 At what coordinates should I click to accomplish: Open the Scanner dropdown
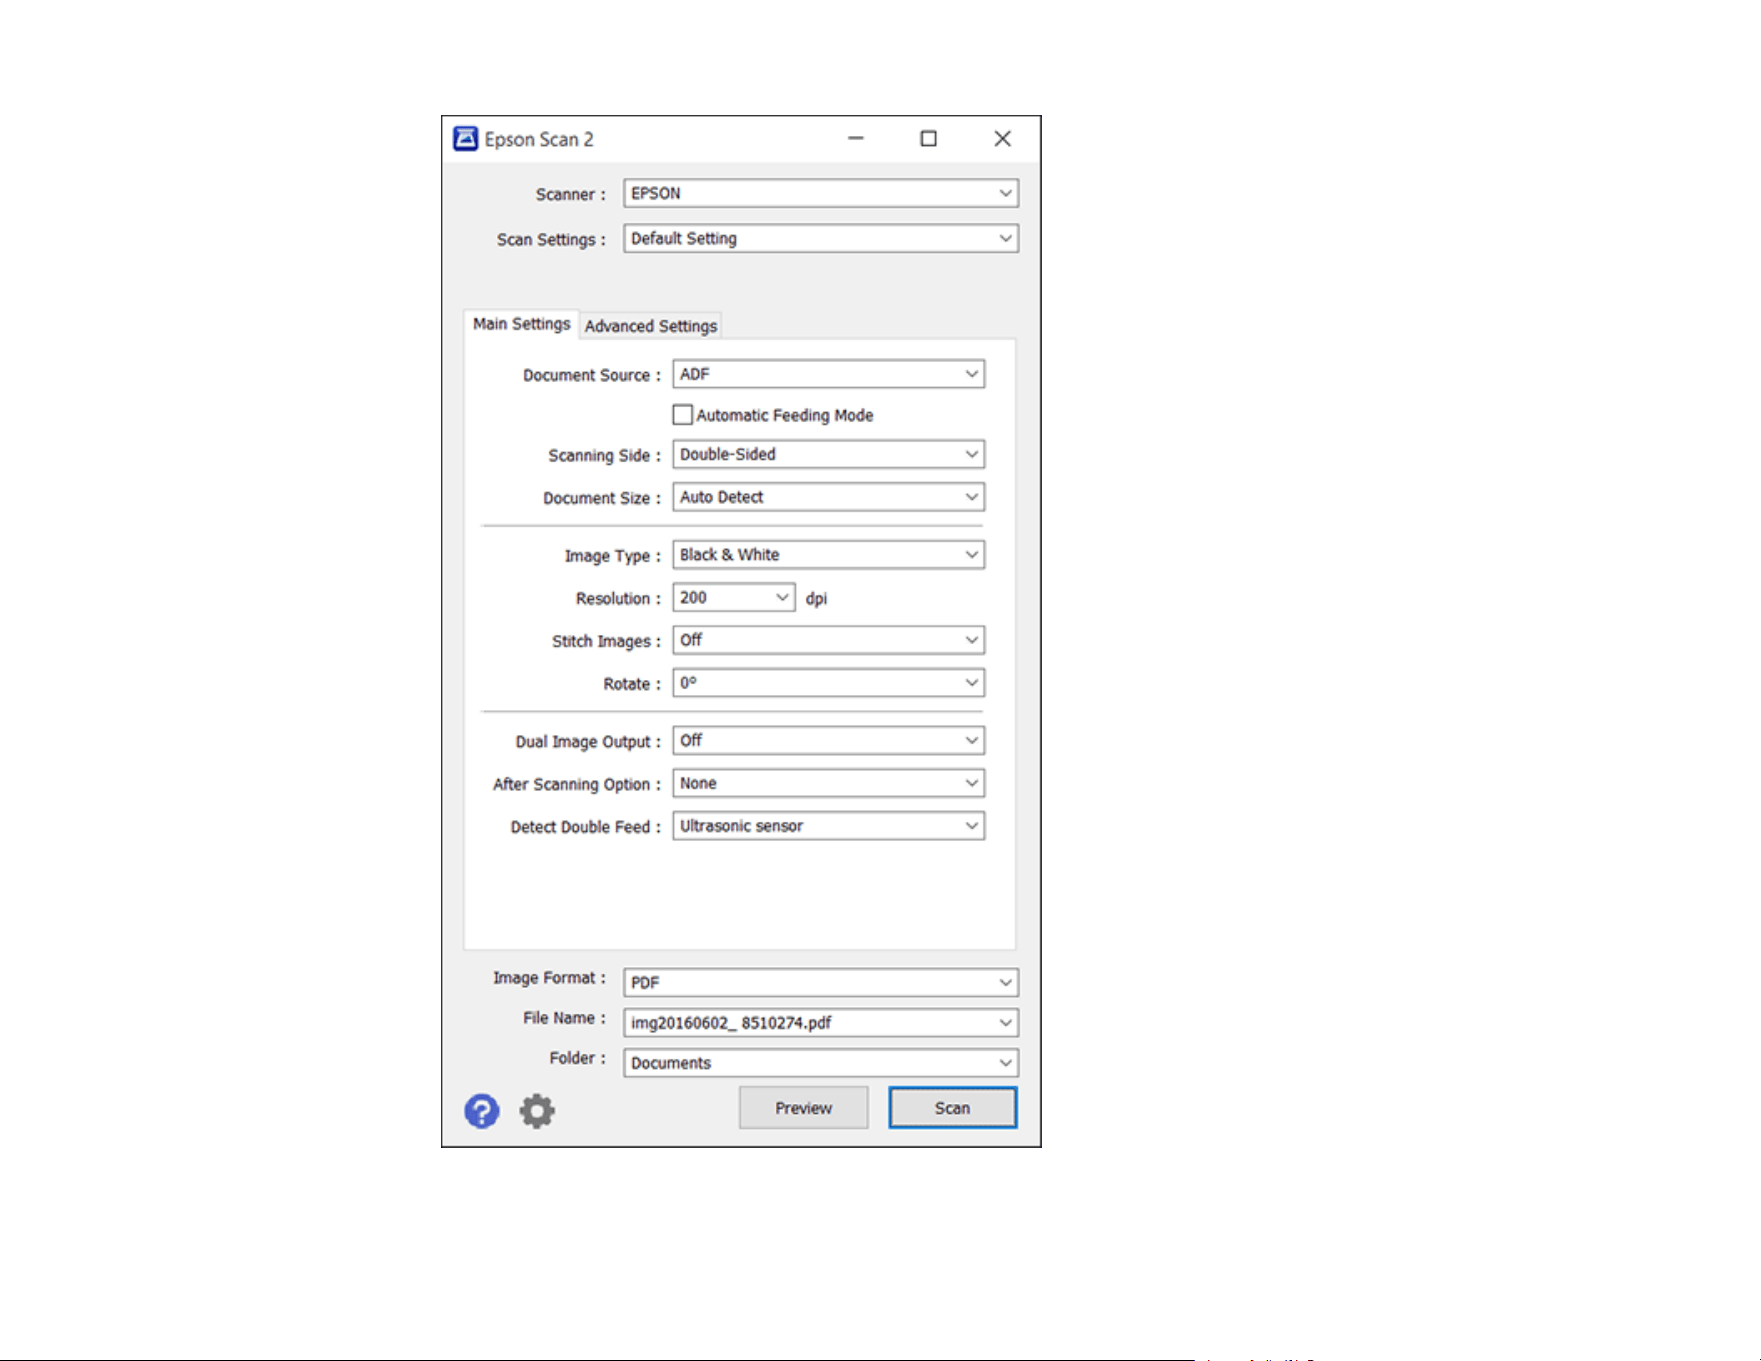(821, 193)
